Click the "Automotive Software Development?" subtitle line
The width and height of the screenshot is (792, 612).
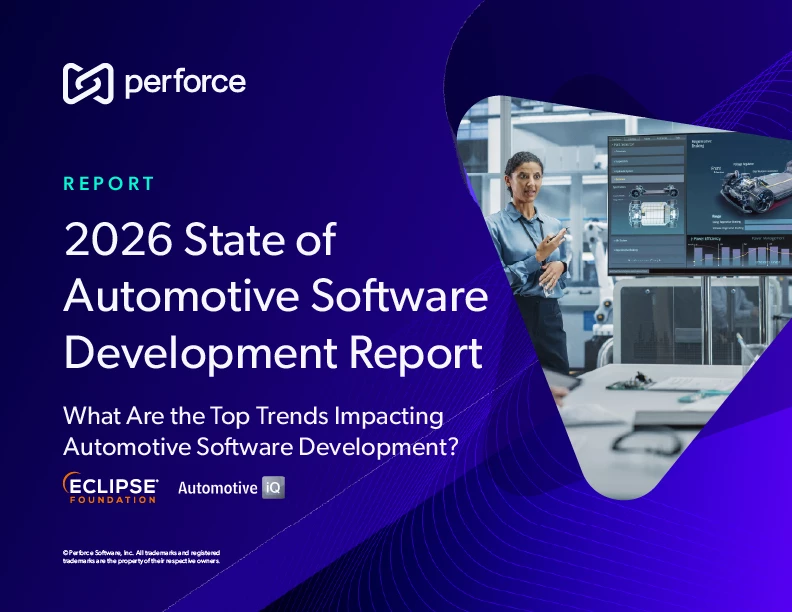(x=260, y=447)
